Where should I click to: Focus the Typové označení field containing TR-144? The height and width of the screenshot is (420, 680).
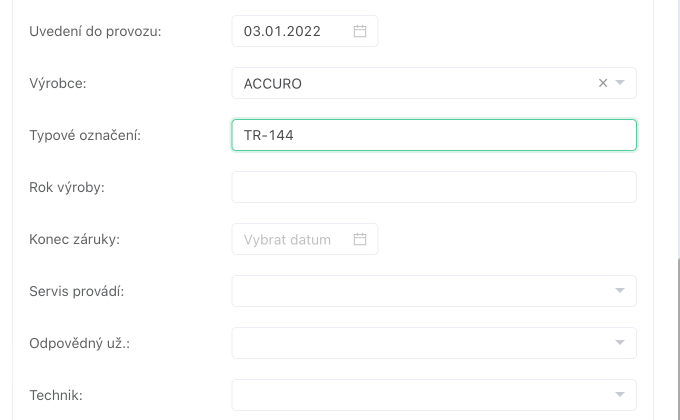coord(433,135)
